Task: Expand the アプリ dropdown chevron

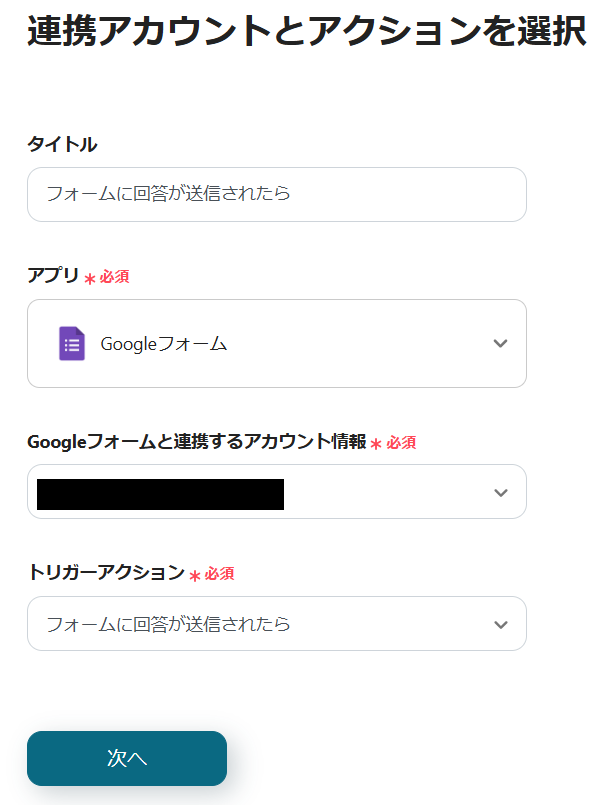Action: pyautogui.click(x=501, y=344)
